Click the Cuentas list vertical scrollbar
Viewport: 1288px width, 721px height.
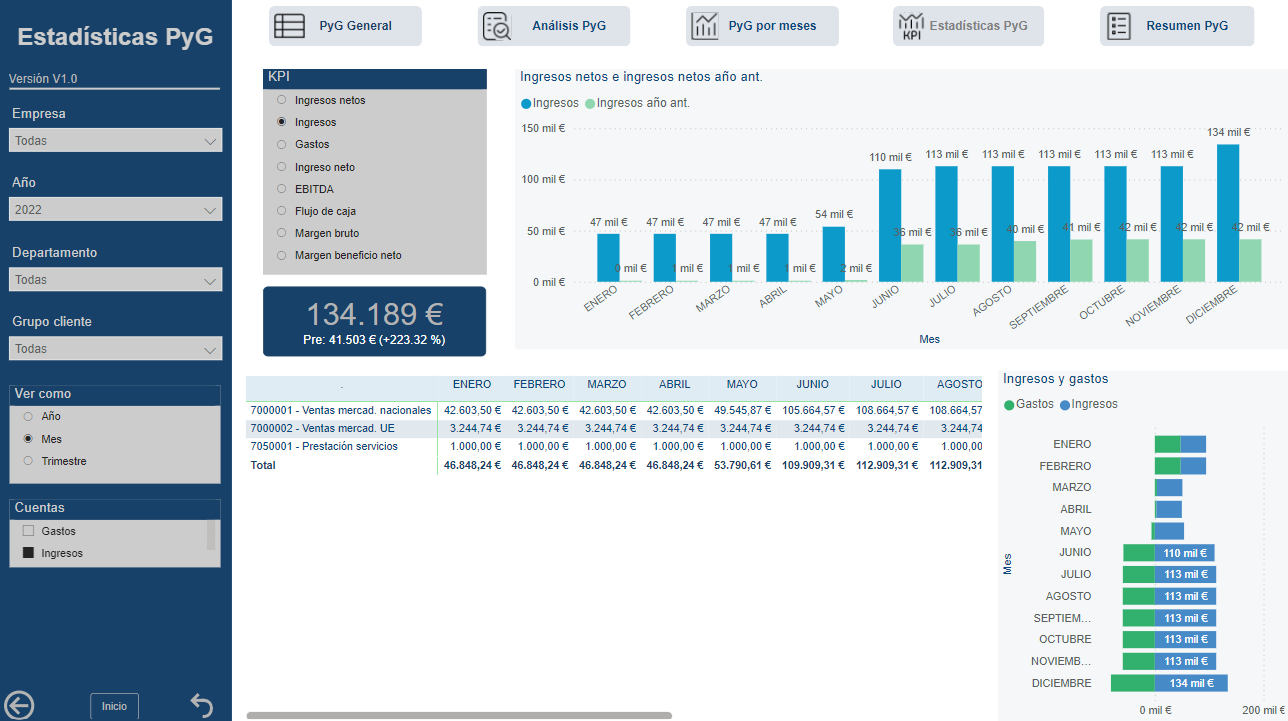coord(211,535)
